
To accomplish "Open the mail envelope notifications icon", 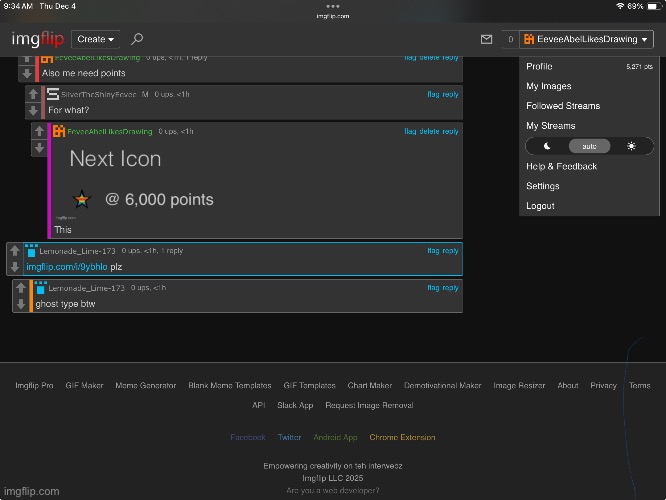I will pyautogui.click(x=486, y=39).
